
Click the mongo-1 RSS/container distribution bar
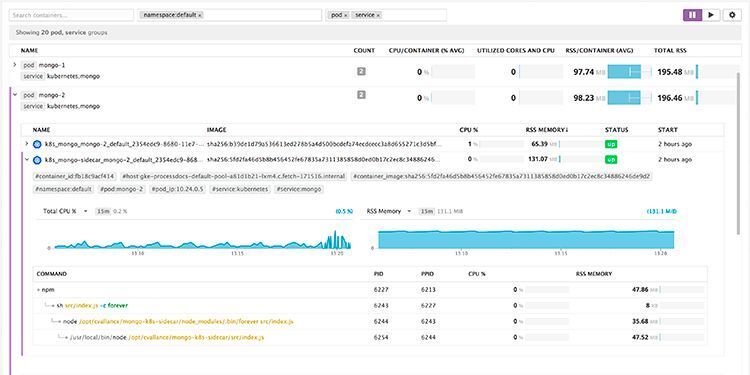(x=629, y=72)
